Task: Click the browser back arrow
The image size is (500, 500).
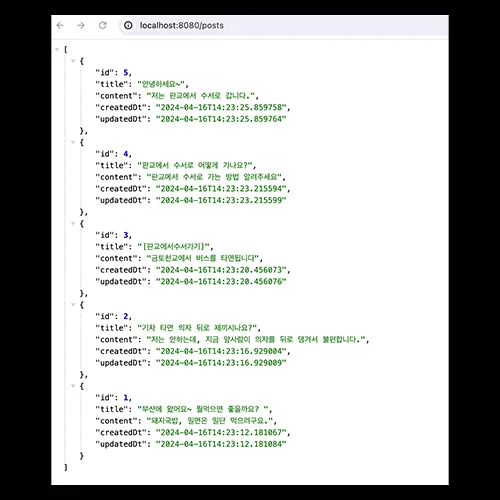Action: 60,25
